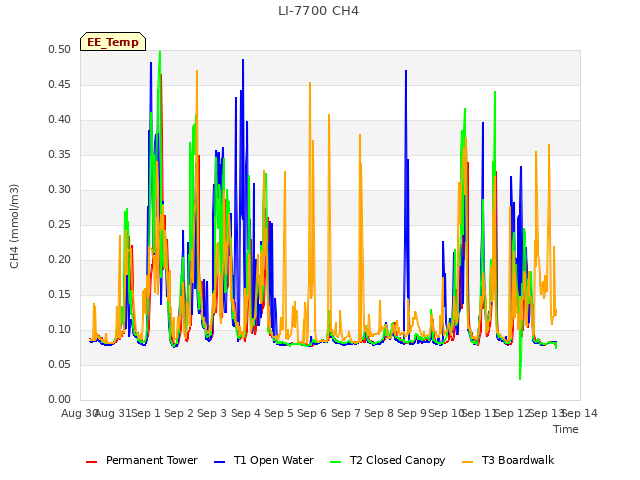
Task: Click the Sep 5 x-axis label
Action: pyautogui.click(x=279, y=413)
